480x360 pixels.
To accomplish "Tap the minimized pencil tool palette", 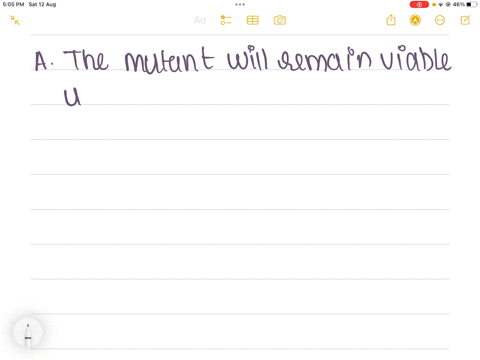I will pyautogui.click(x=28, y=333).
